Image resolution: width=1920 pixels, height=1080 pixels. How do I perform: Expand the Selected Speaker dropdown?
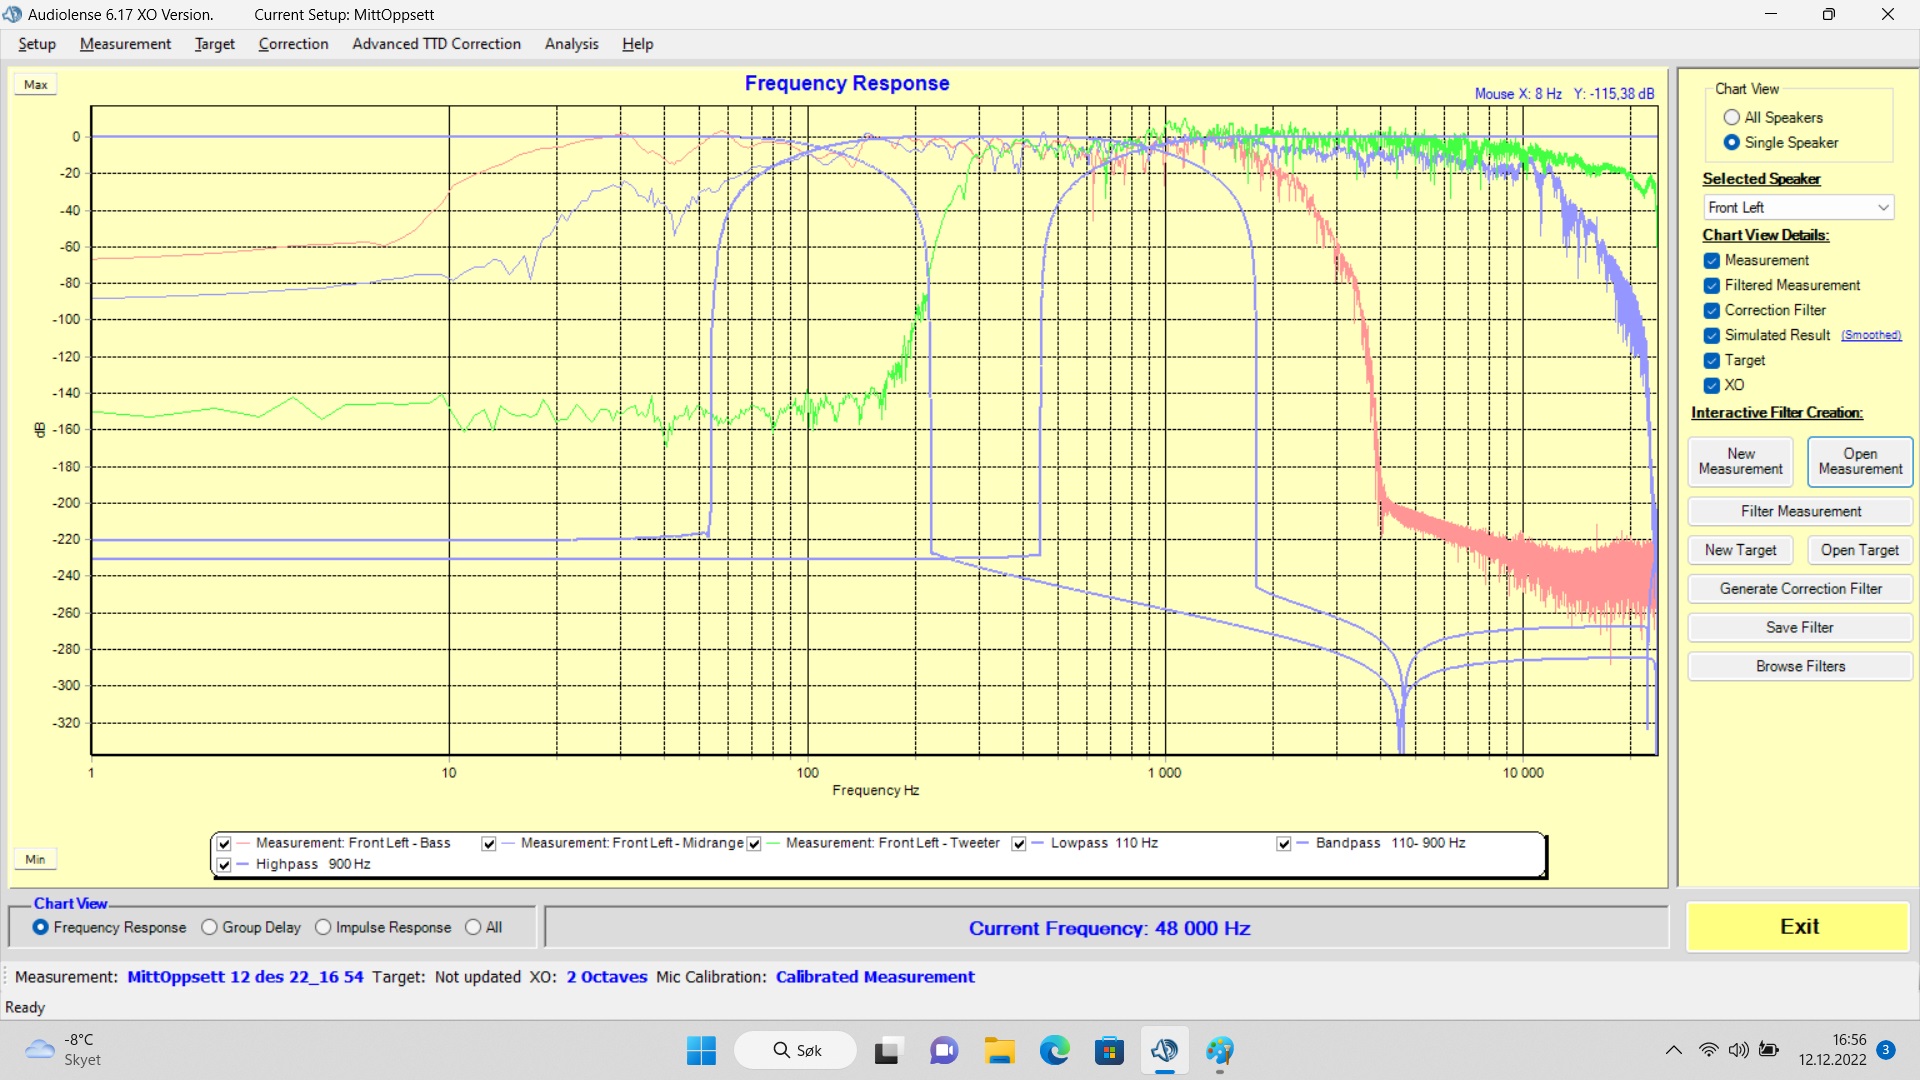1883,208
